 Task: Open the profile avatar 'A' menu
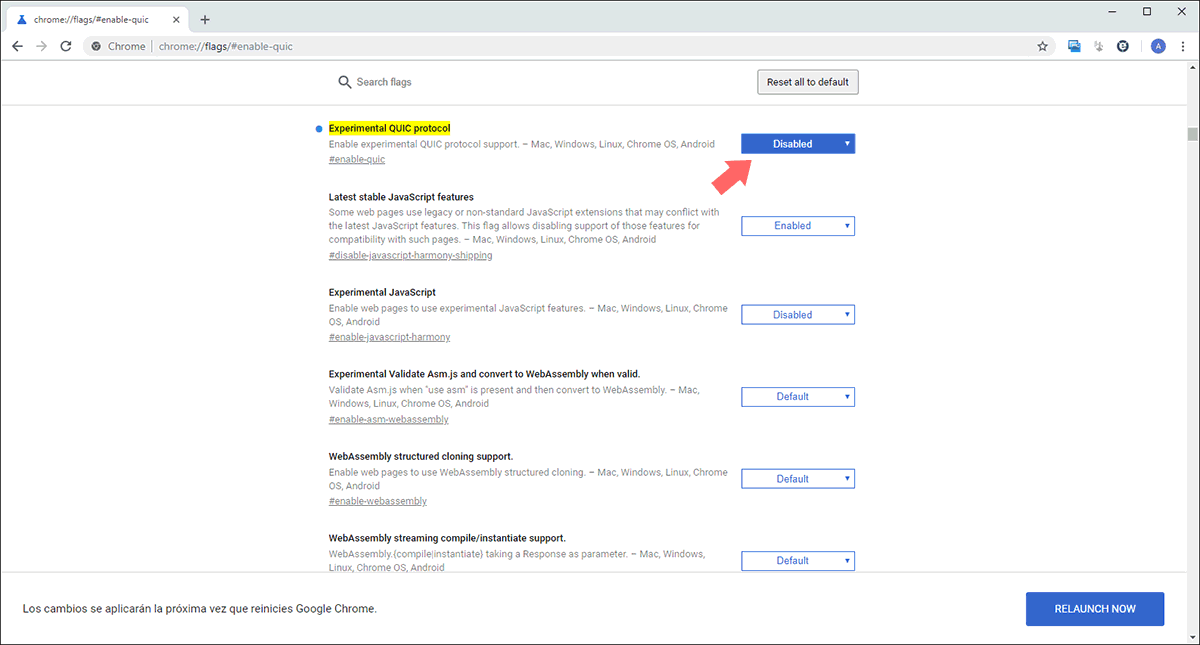point(1158,46)
